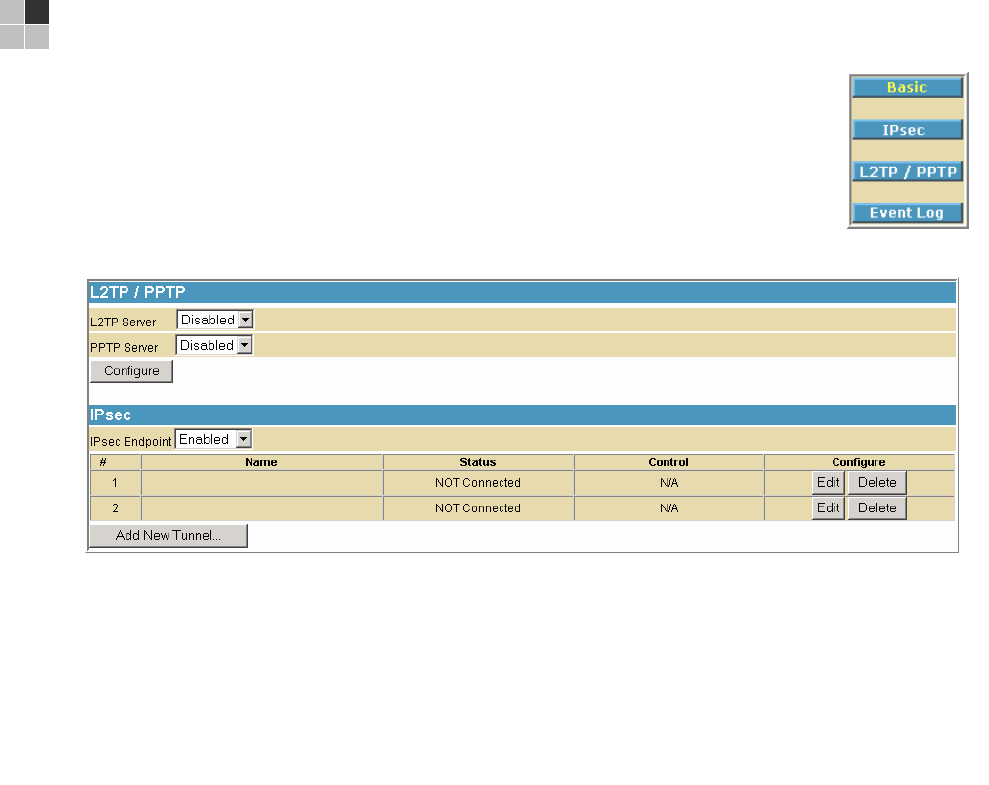Expand the L2TP Server dropdown
Image resolution: width=989 pixels, height=785 pixels.
tap(214, 320)
